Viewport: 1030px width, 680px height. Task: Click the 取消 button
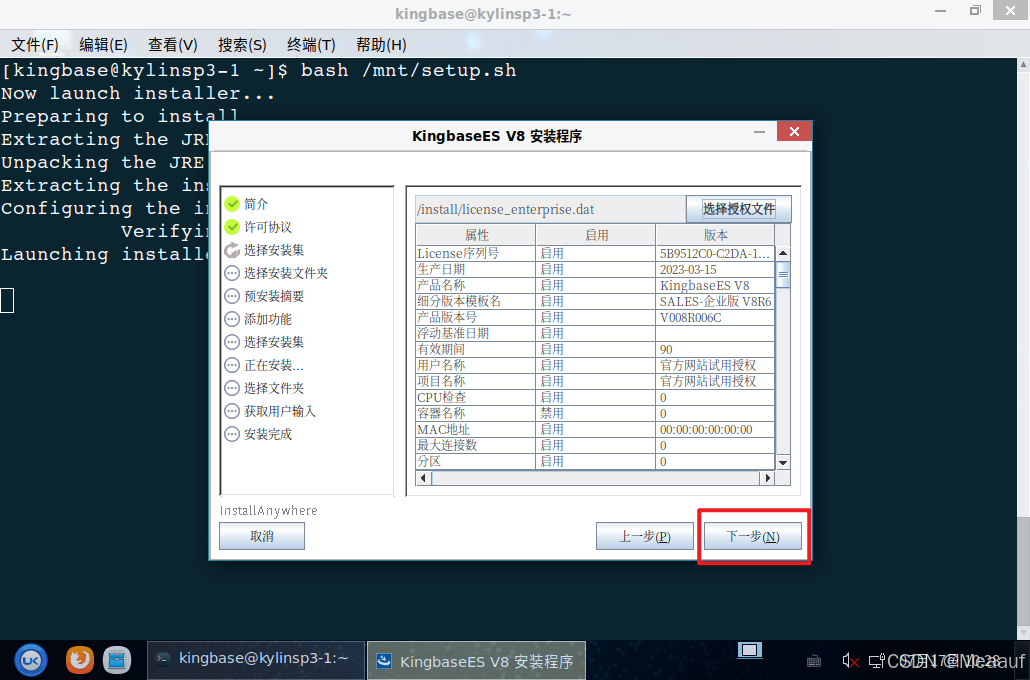coord(261,536)
